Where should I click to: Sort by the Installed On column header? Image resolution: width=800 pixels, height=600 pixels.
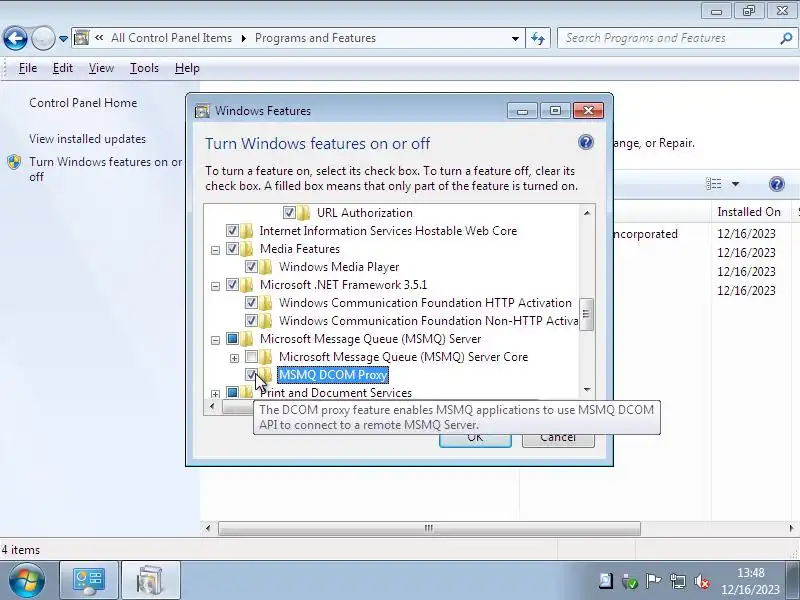(749, 212)
